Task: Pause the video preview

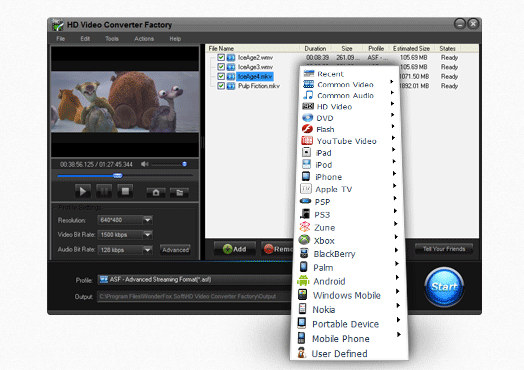Action: [104, 192]
